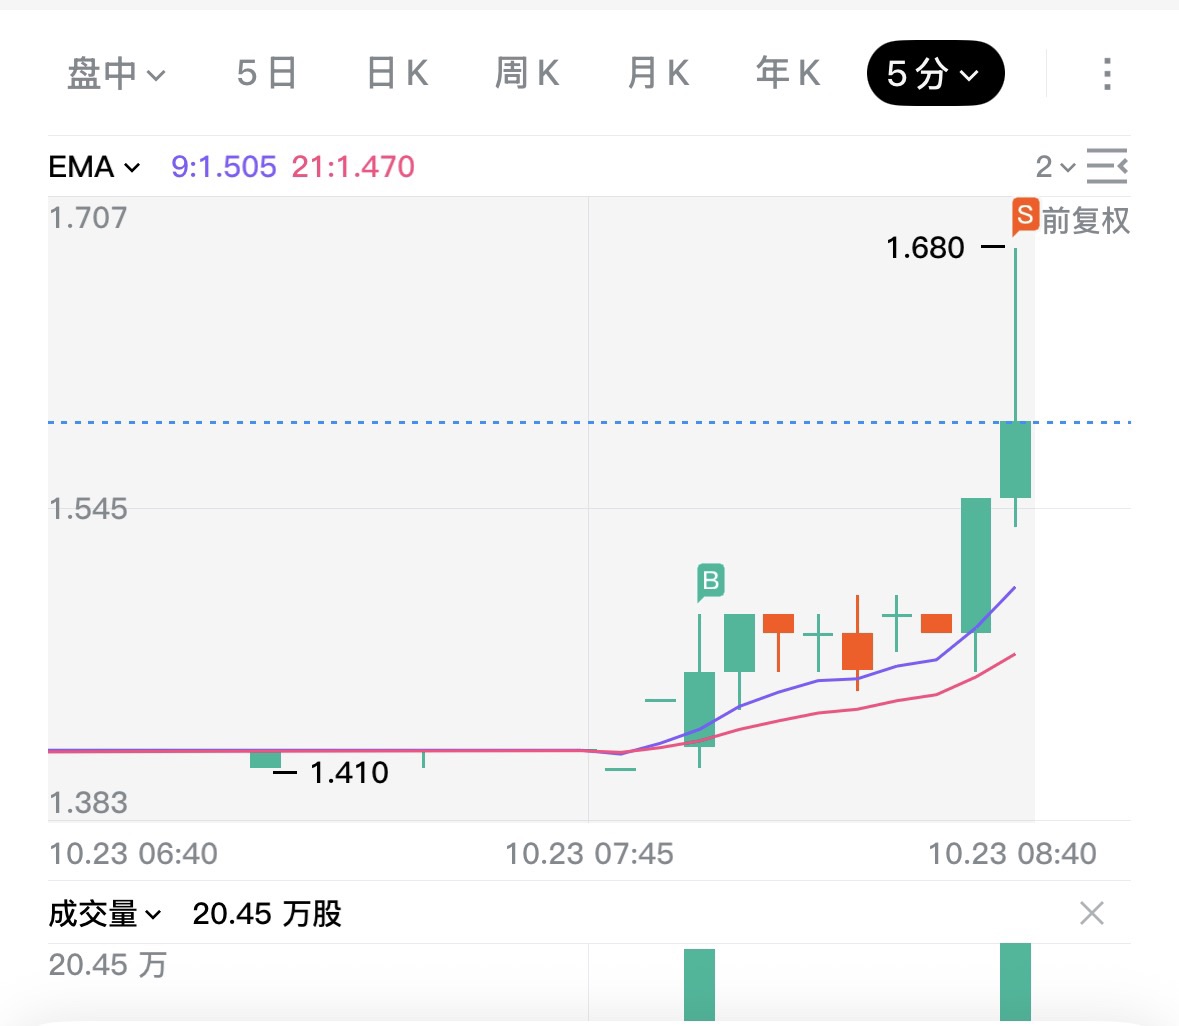
Task: Change the indicator count dropdown showing 2
Action: pos(1054,167)
